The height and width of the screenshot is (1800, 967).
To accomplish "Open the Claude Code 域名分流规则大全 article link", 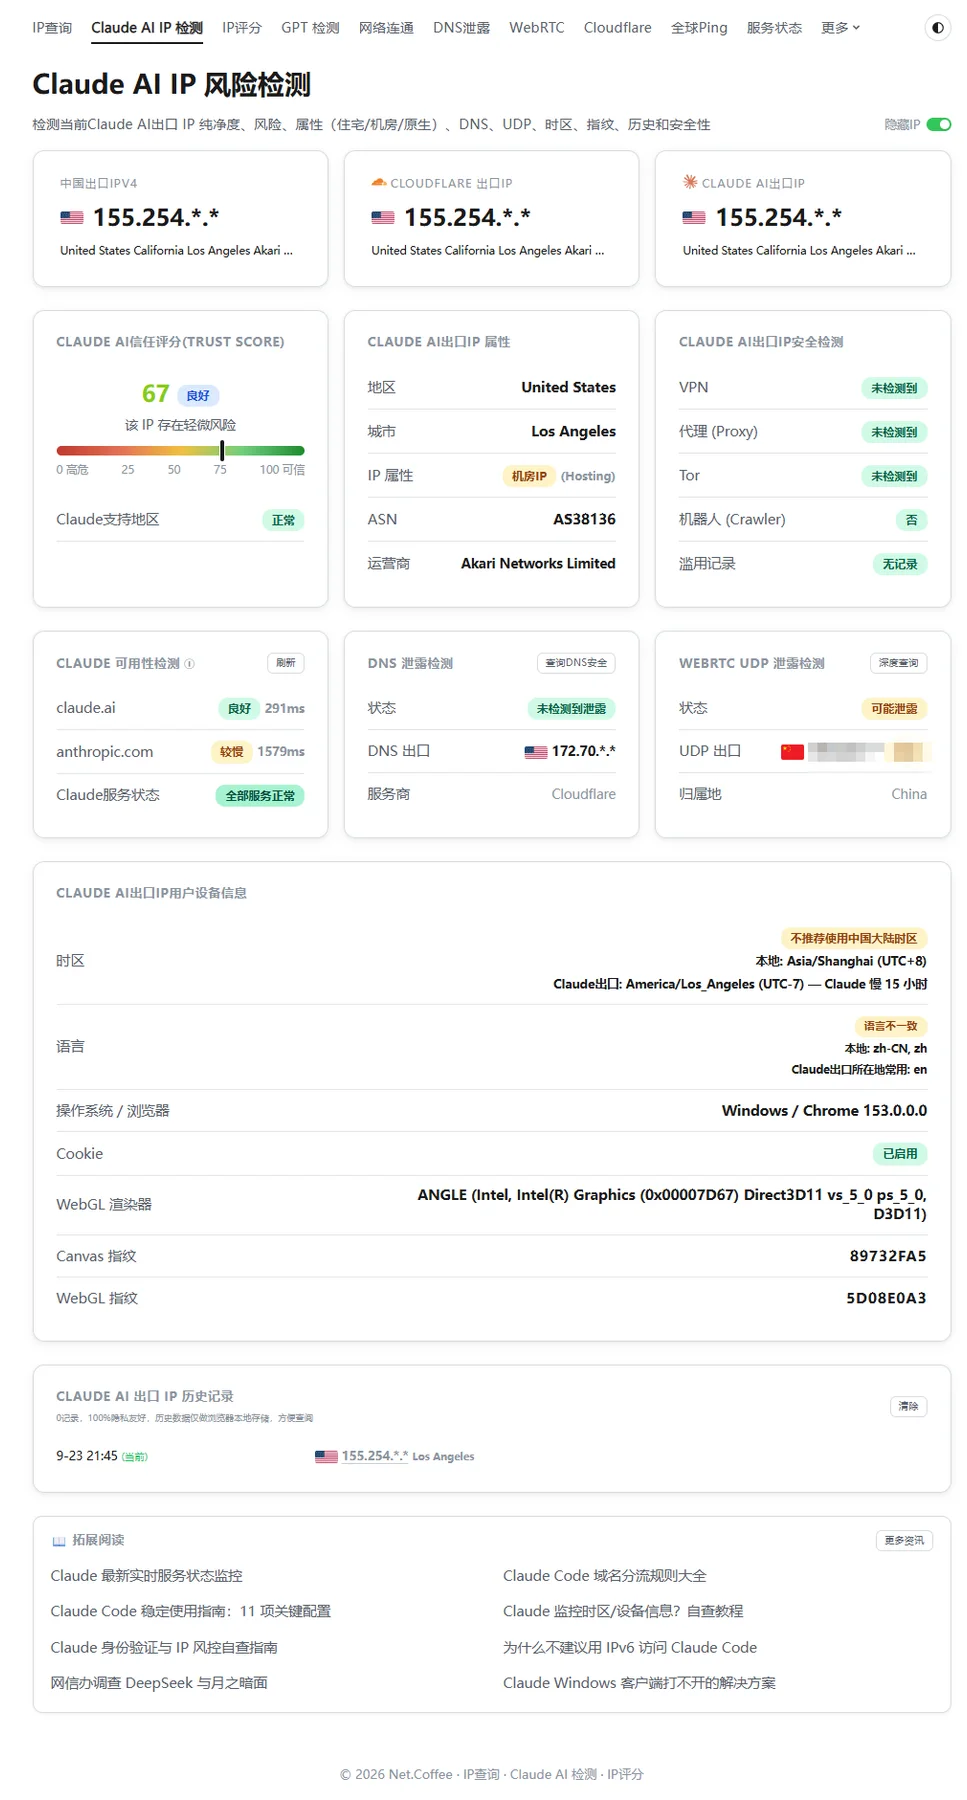I will (605, 1576).
